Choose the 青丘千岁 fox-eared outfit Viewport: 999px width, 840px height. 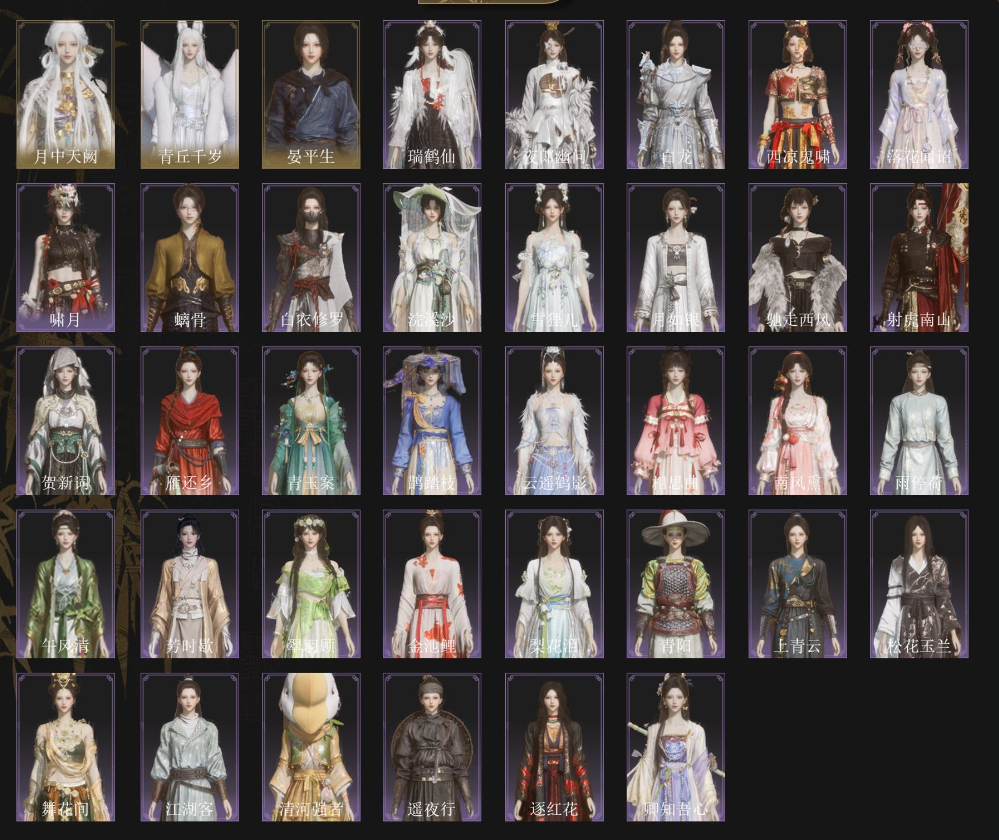[x=189, y=95]
